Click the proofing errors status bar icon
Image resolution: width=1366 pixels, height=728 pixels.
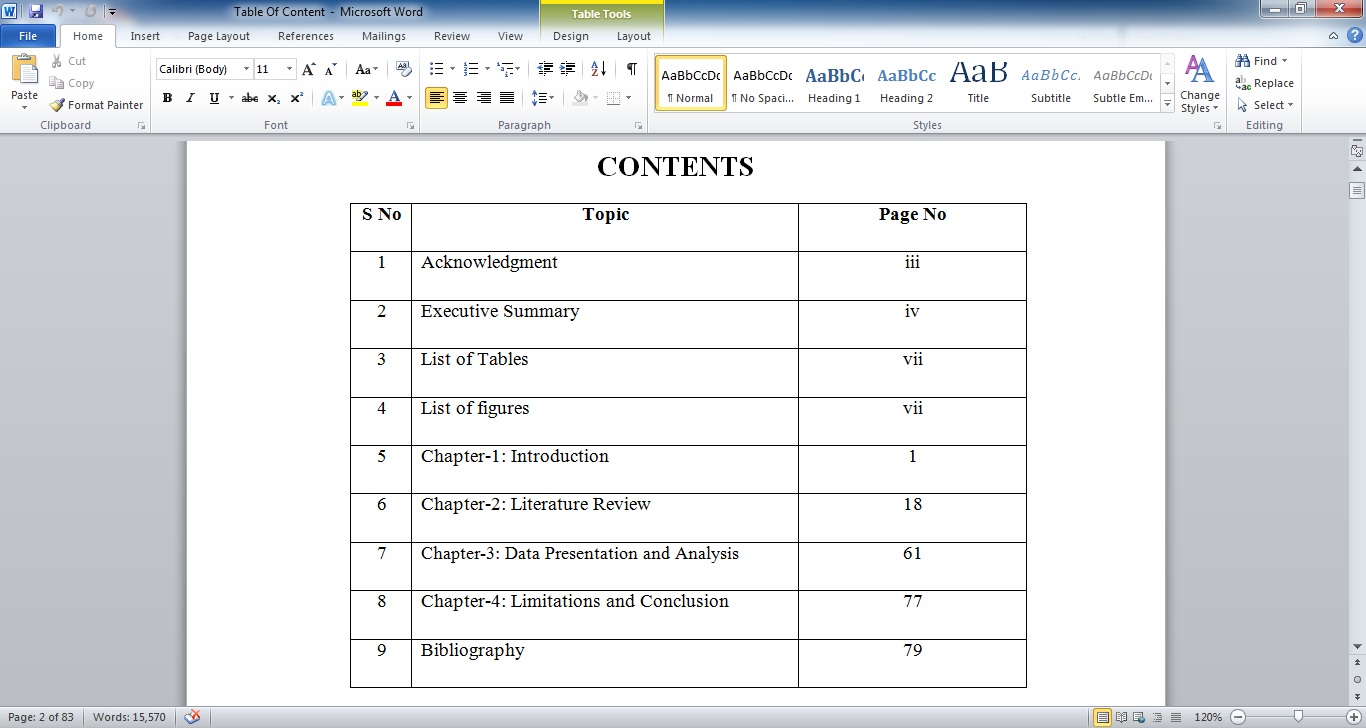click(193, 717)
